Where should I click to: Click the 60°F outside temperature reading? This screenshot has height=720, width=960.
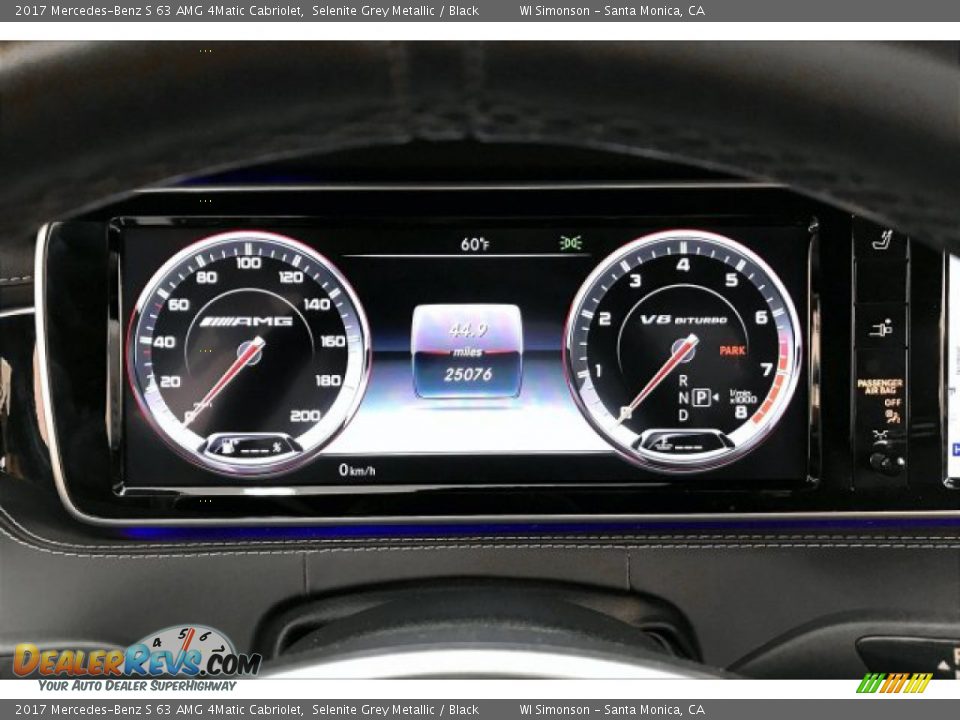click(x=475, y=244)
